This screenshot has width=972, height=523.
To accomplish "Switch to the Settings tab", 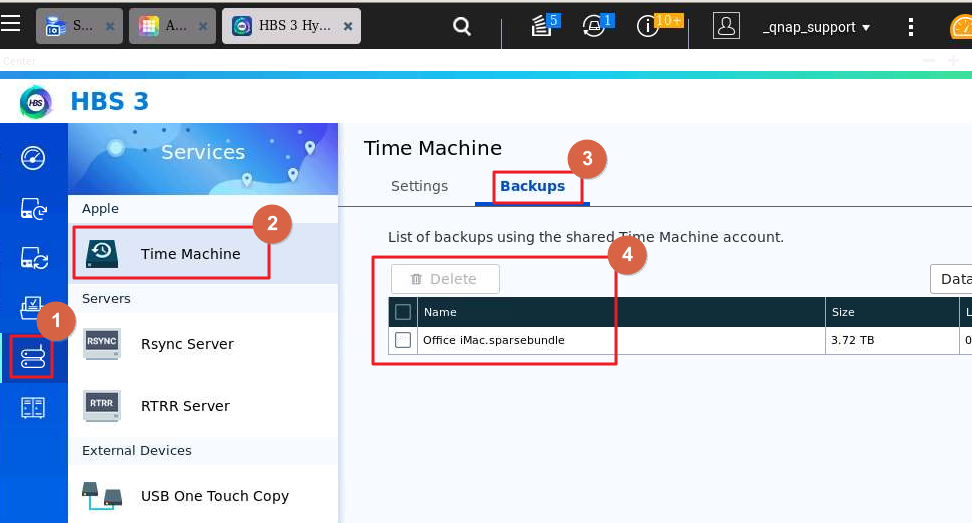I will coord(420,186).
